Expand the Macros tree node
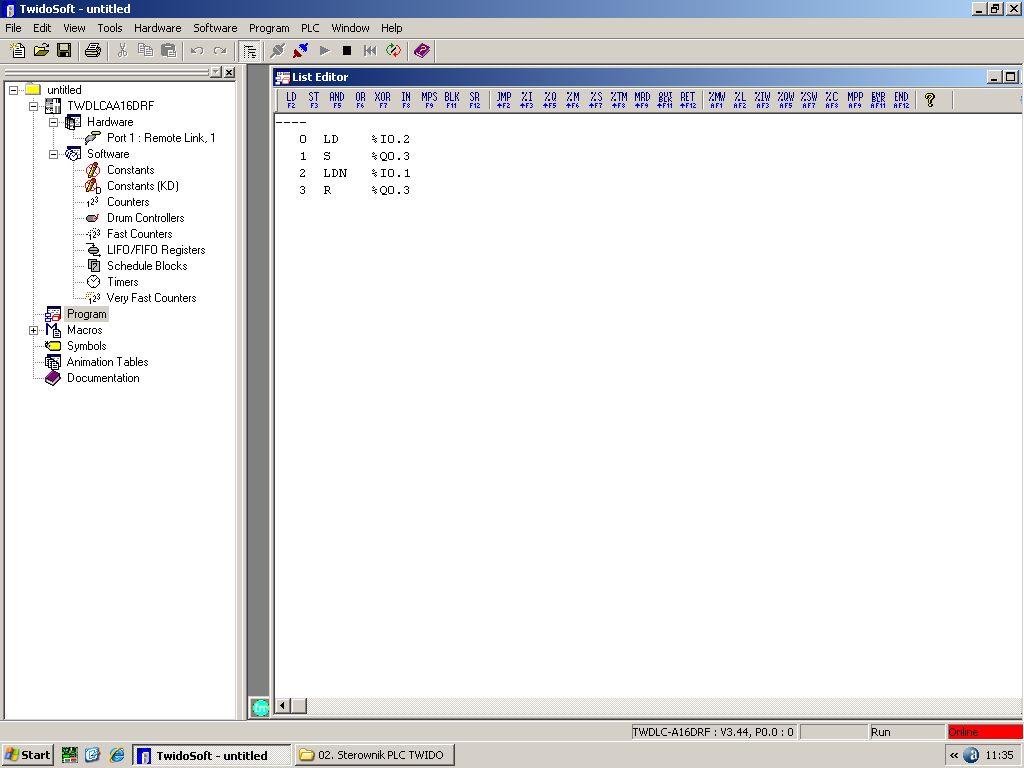Viewport: 1024px width, 768px height. point(34,330)
